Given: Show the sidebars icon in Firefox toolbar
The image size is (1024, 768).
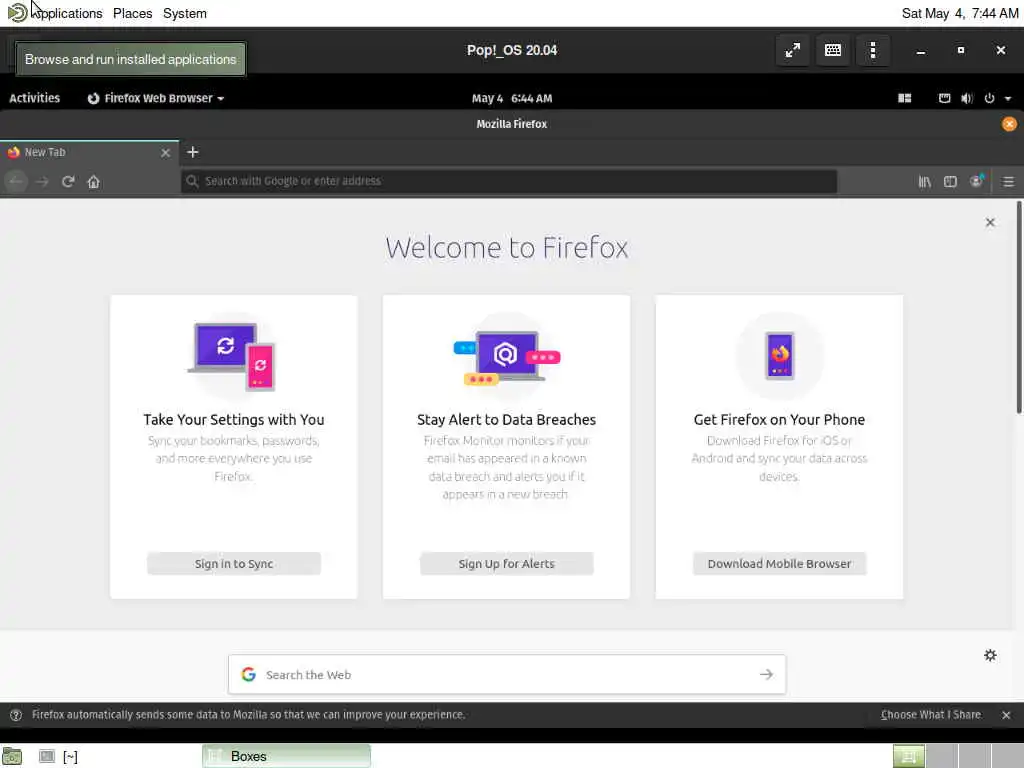Looking at the screenshot, I should [x=950, y=182].
